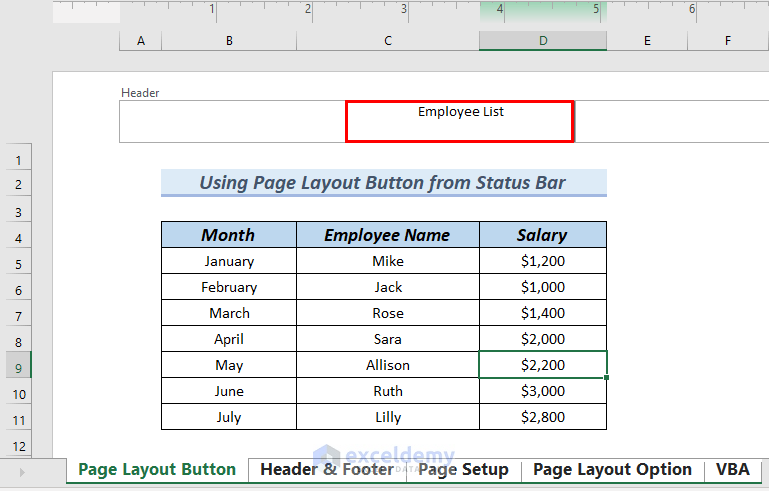
Task: Select the cell containing Sara
Action: [x=388, y=338]
